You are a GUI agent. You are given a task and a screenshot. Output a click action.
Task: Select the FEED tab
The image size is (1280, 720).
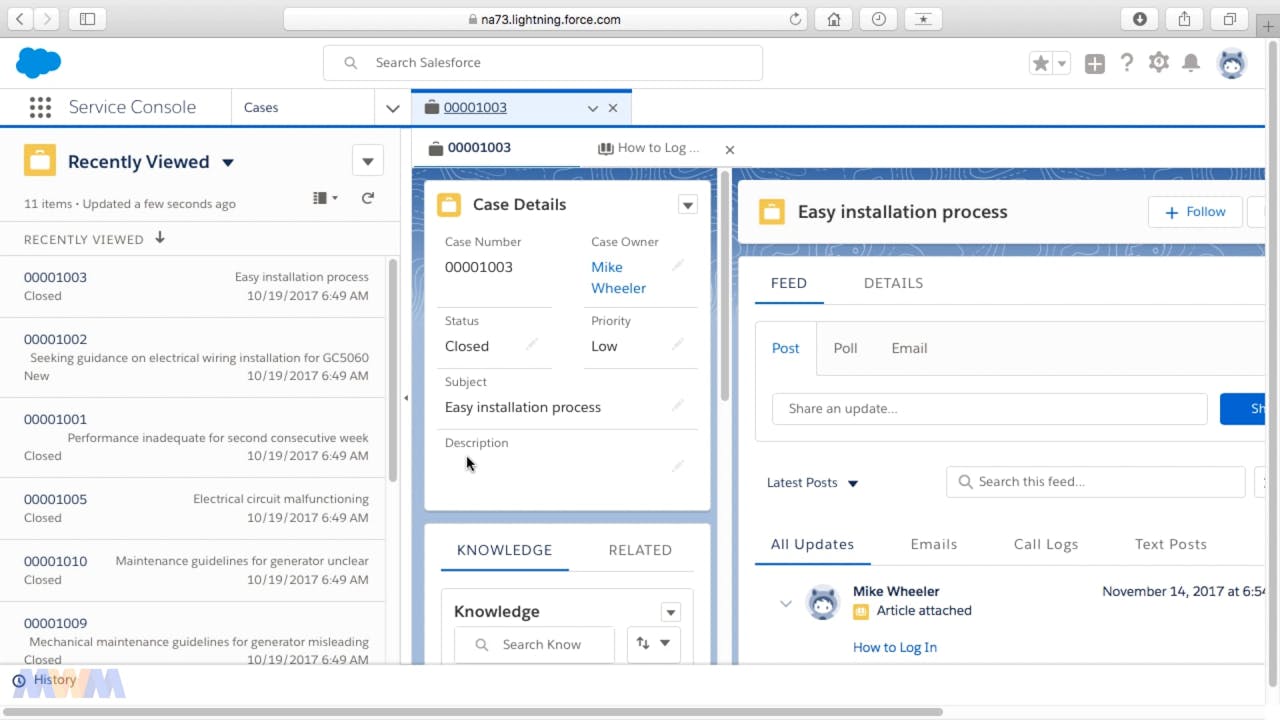789,283
